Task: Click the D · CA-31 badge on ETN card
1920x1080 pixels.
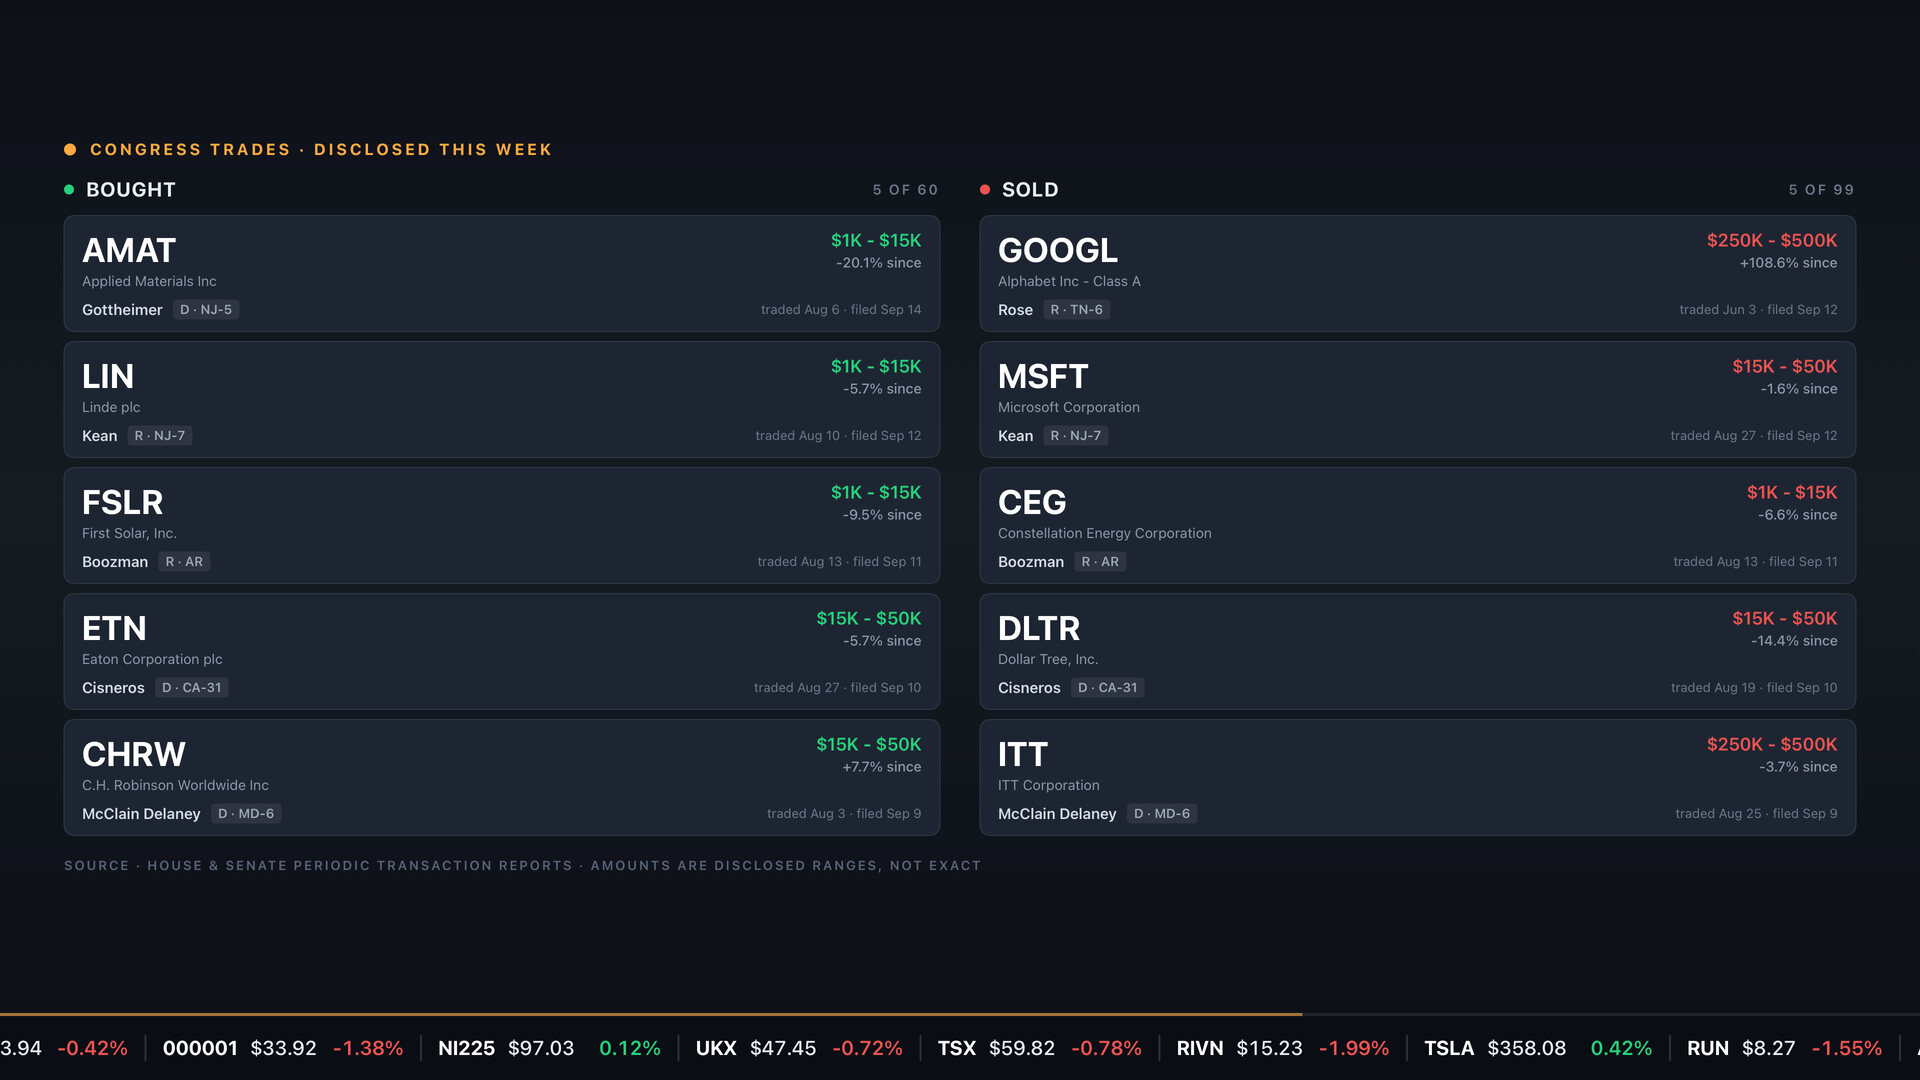Action: 192,688
